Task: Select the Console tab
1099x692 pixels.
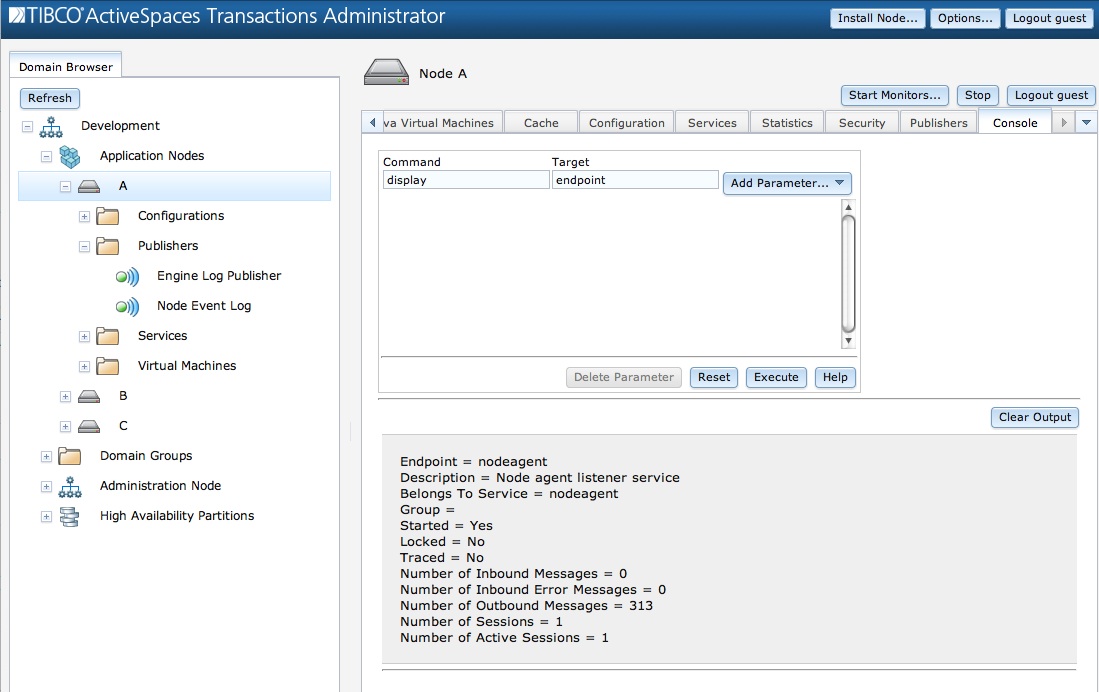Action: [x=1015, y=123]
